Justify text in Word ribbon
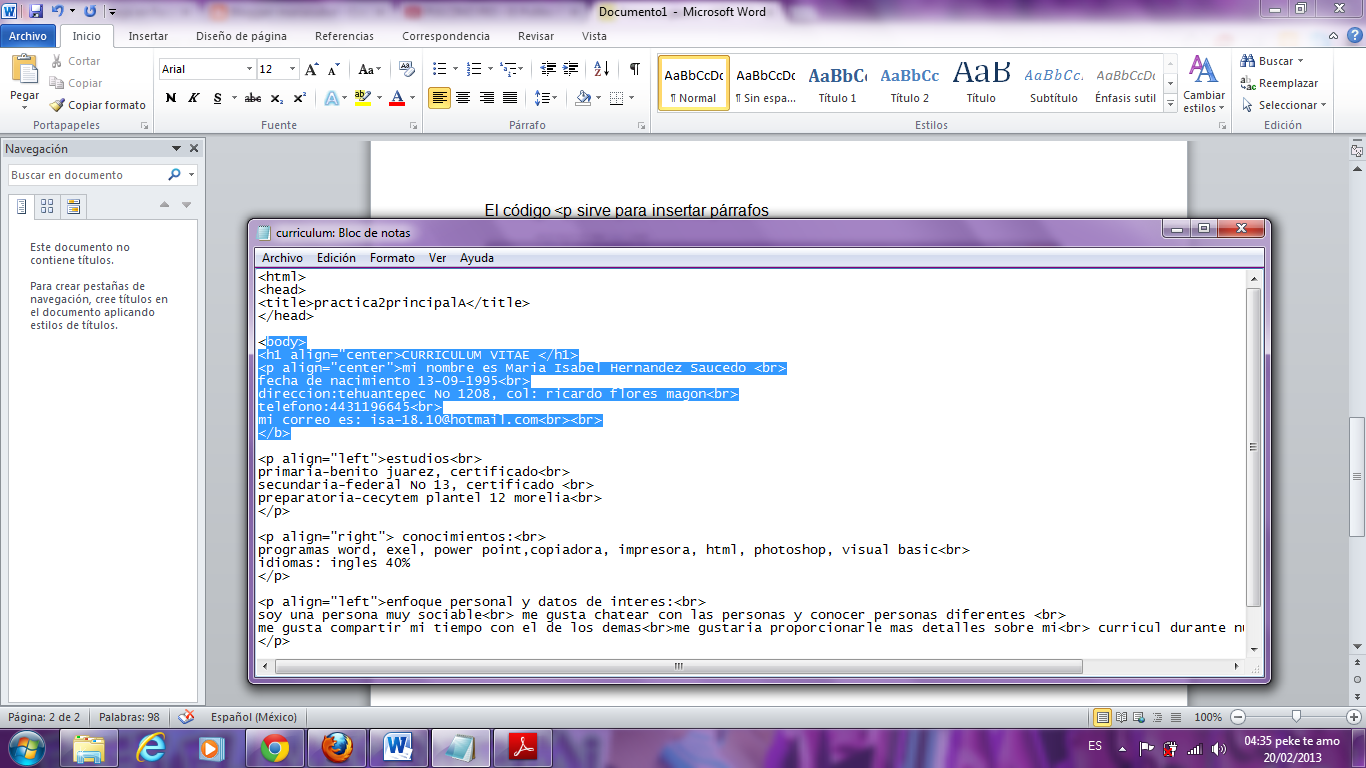1366x768 pixels. 509,98
